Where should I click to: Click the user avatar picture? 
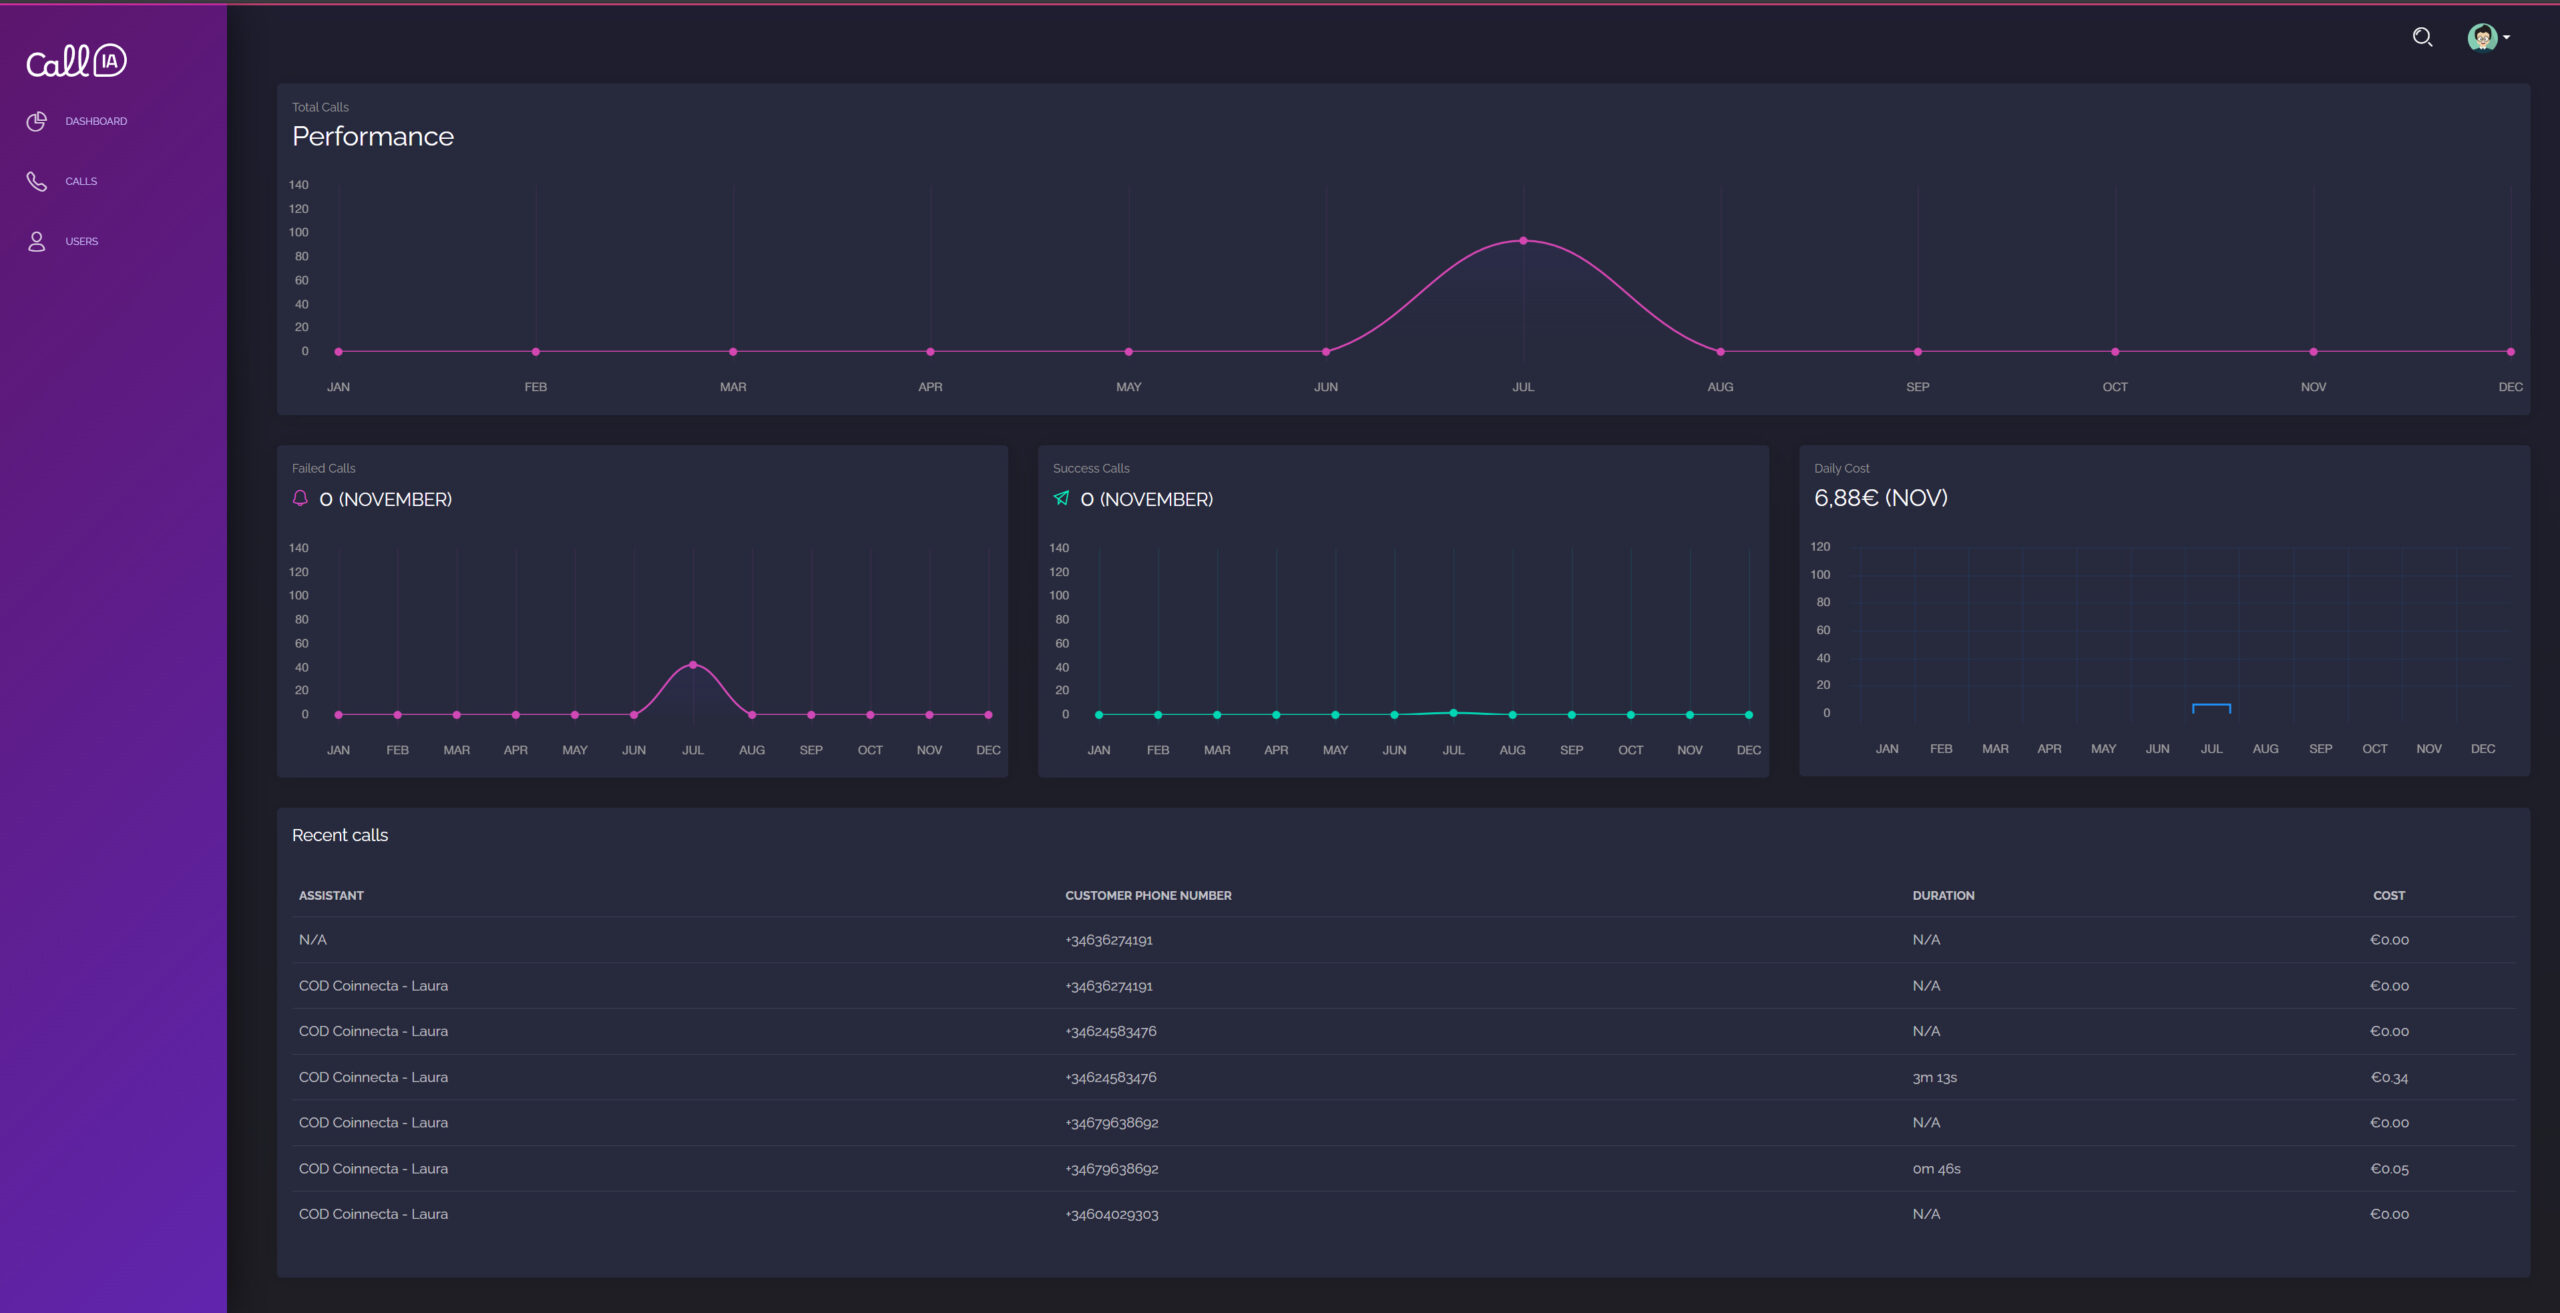(2481, 38)
